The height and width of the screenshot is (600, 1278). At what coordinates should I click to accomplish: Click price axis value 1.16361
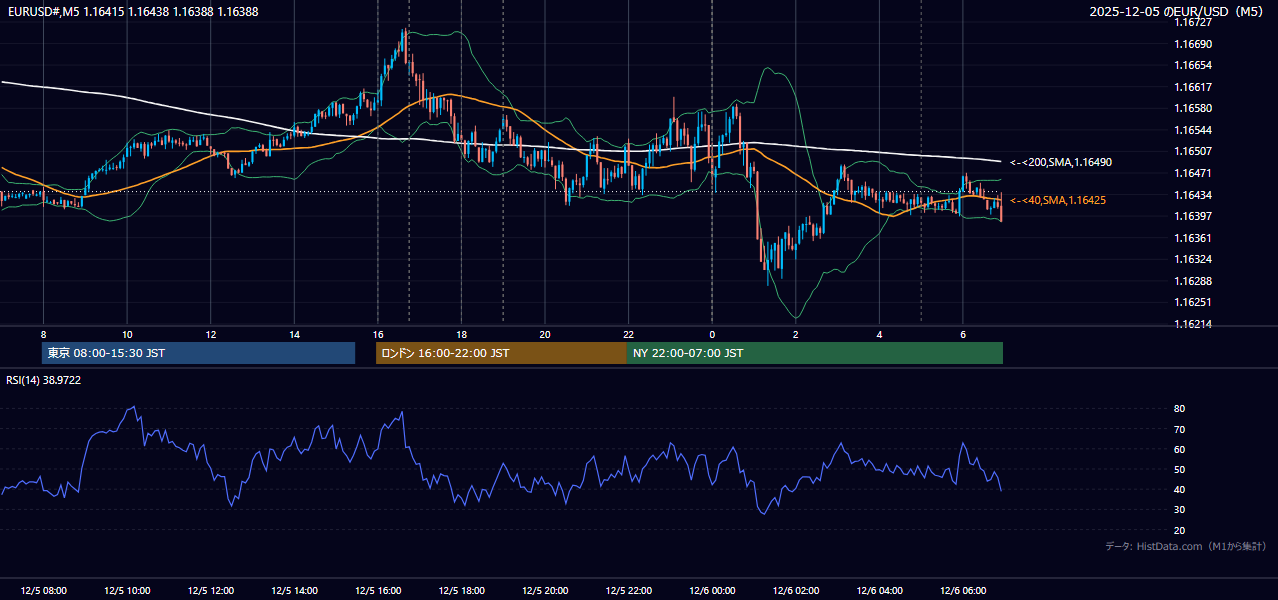point(1194,238)
